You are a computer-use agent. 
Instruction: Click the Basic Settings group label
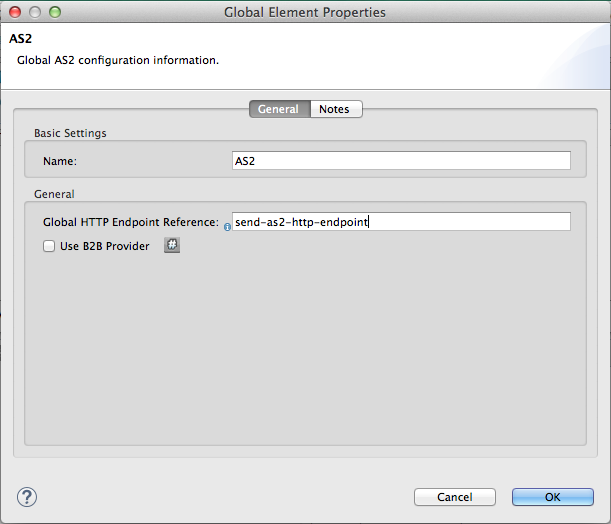tap(70, 132)
